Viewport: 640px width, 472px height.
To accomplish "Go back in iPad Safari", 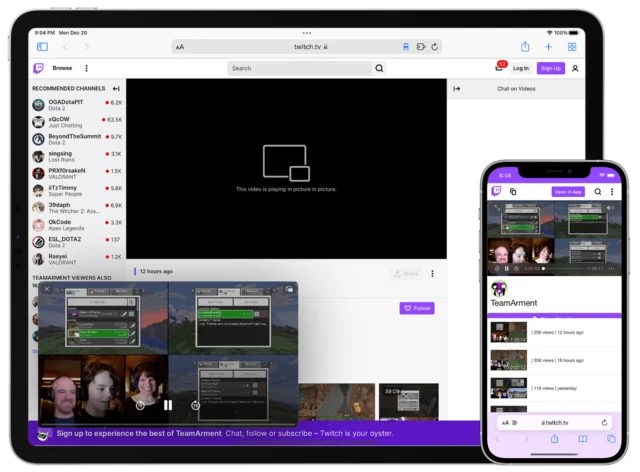I will tap(66, 47).
